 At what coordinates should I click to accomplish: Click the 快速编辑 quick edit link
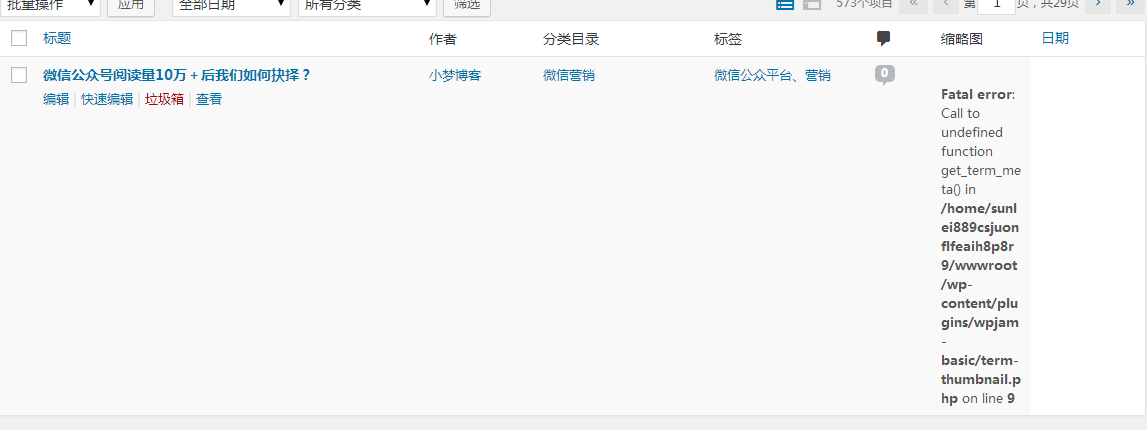(107, 99)
